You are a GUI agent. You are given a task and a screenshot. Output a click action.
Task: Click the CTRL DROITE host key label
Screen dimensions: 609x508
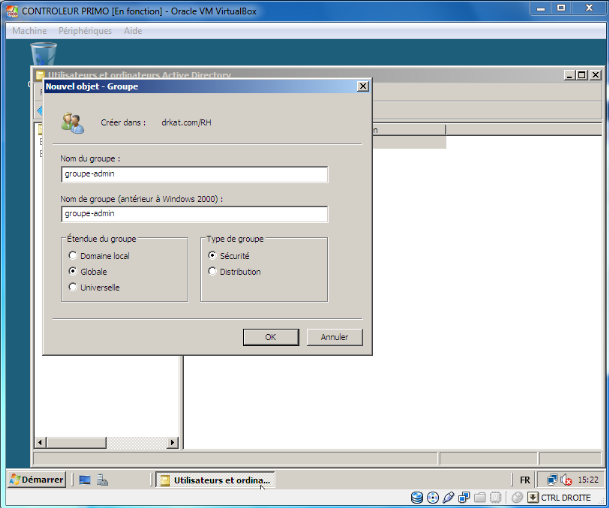pyautogui.click(x=566, y=498)
